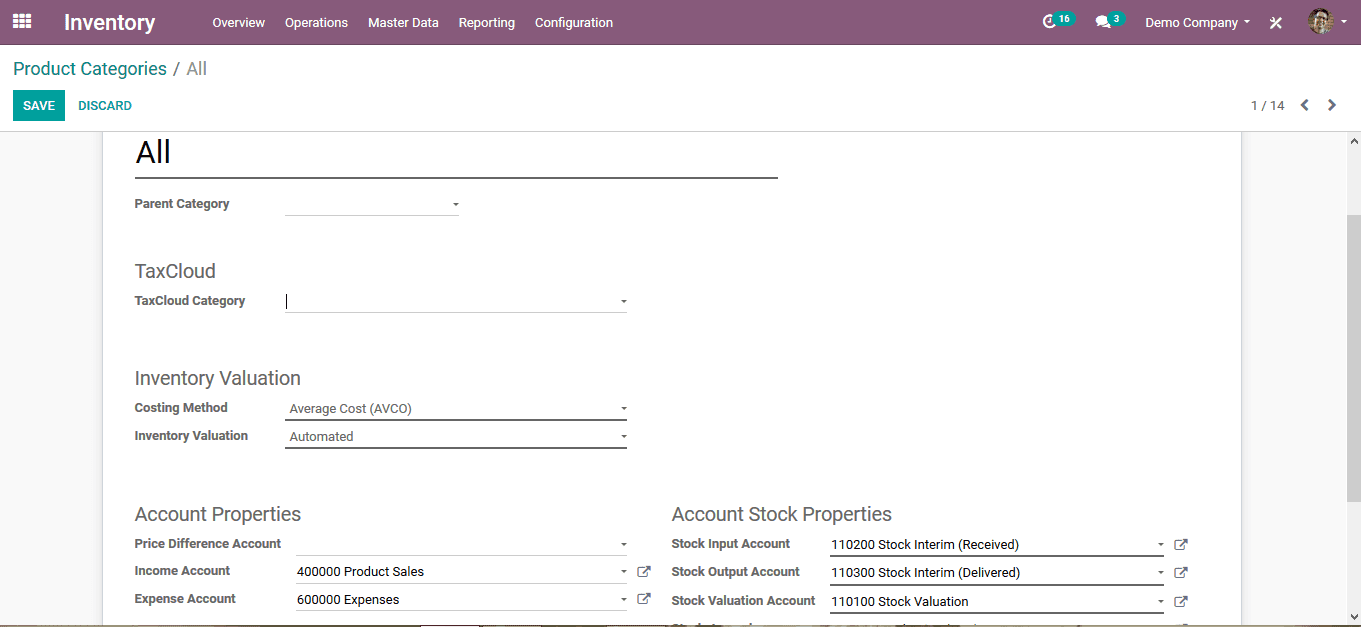Click the record pager '1 / 14'
Screen dimensions: 1361x627
(1267, 105)
